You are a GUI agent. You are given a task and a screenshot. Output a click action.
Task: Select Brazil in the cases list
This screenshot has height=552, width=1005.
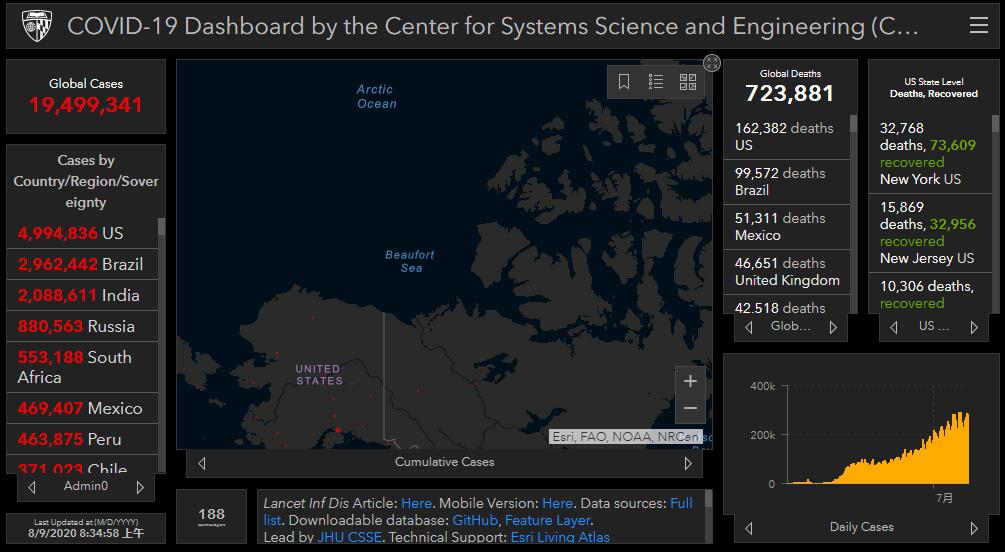(80, 264)
